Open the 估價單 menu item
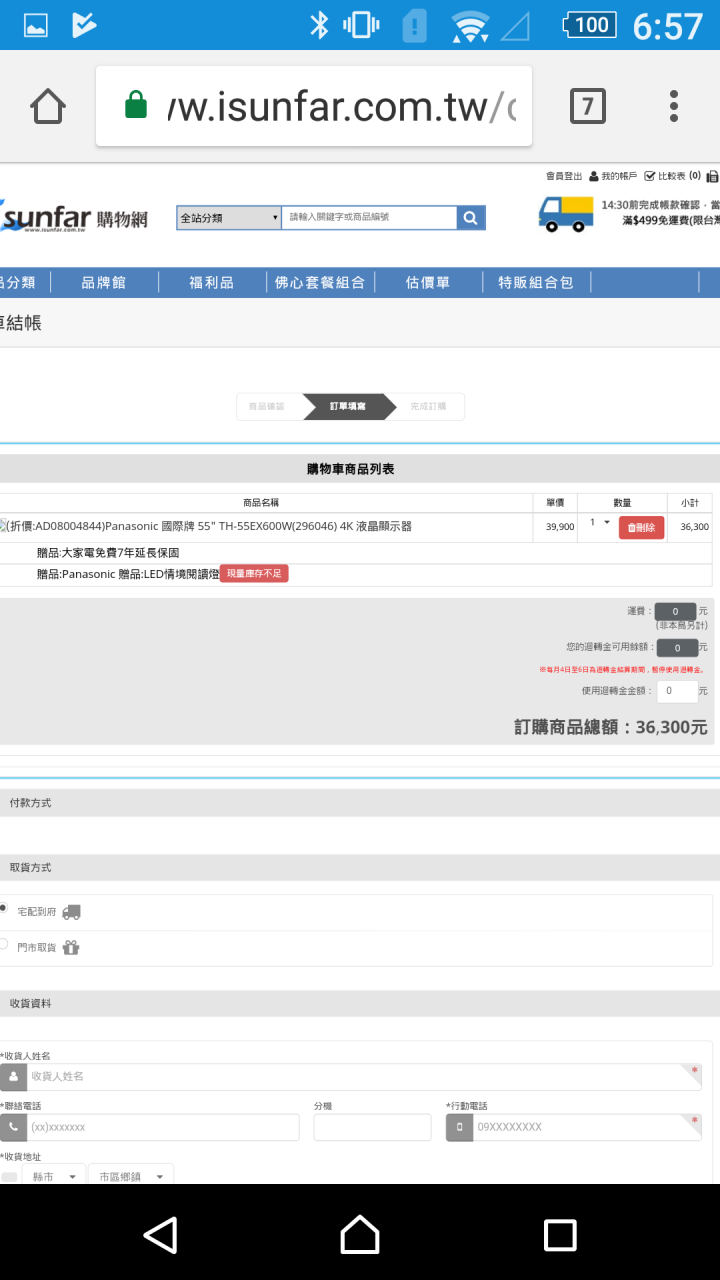 point(428,283)
